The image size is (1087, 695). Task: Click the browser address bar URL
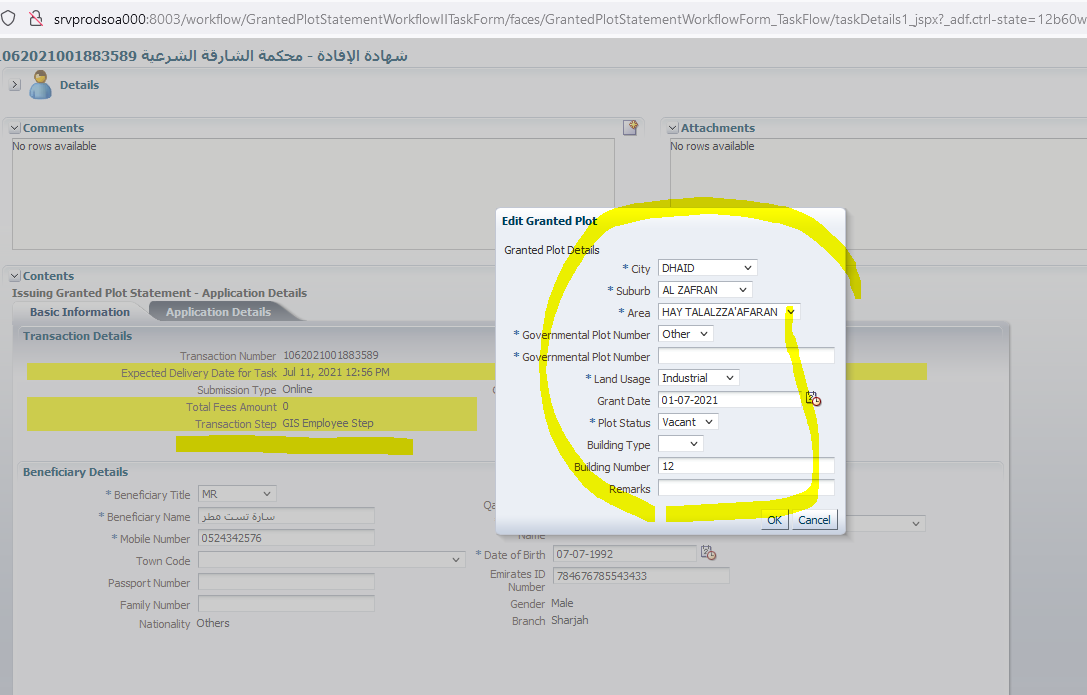pyautogui.click(x=568, y=19)
